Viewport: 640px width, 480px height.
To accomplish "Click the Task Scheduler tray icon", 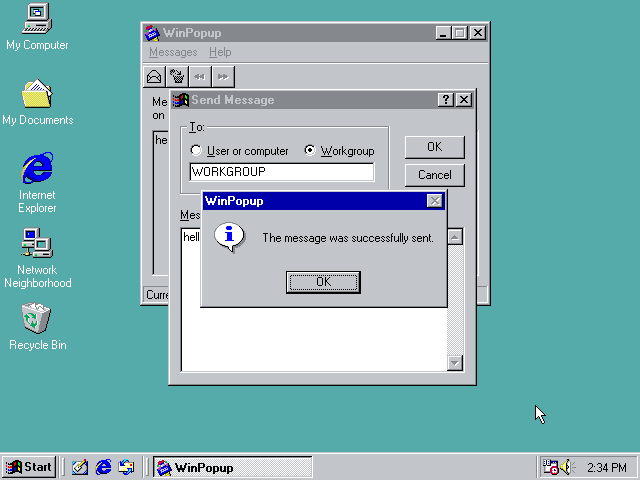I will [x=550, y=467].
